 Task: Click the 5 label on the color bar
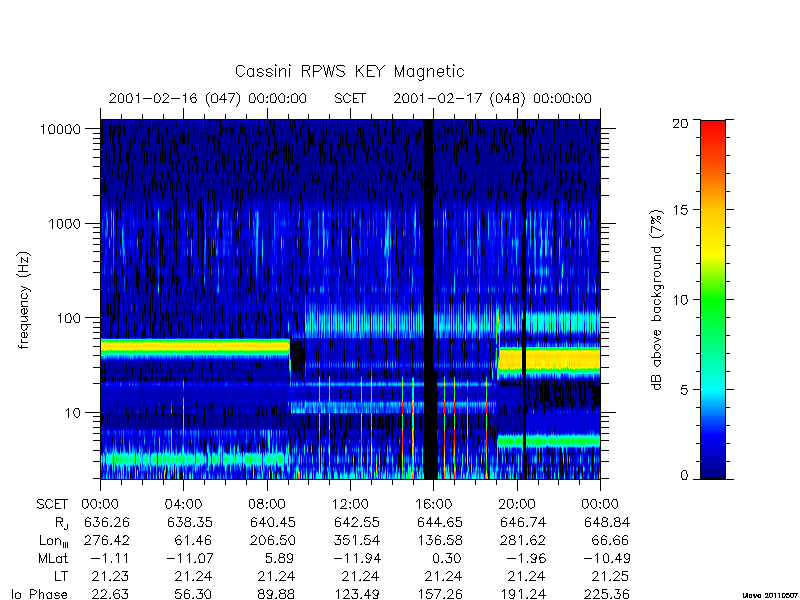684,389
